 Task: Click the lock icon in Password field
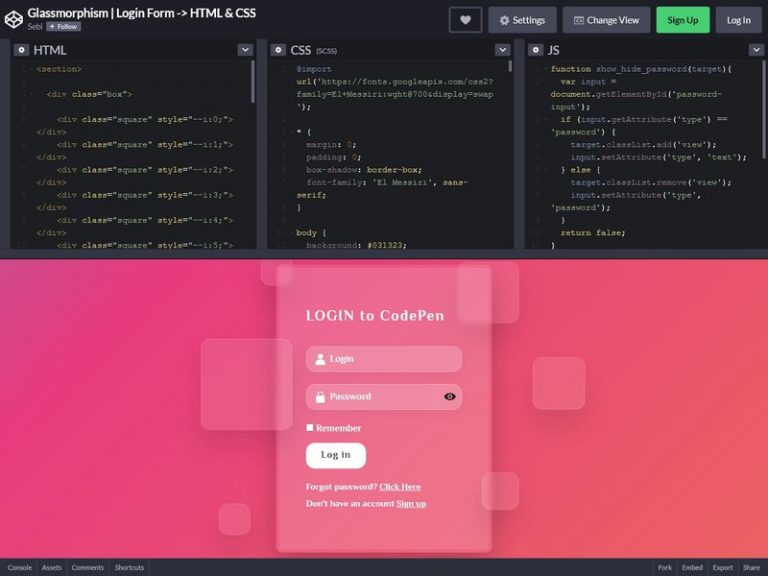tap(320, 397)
